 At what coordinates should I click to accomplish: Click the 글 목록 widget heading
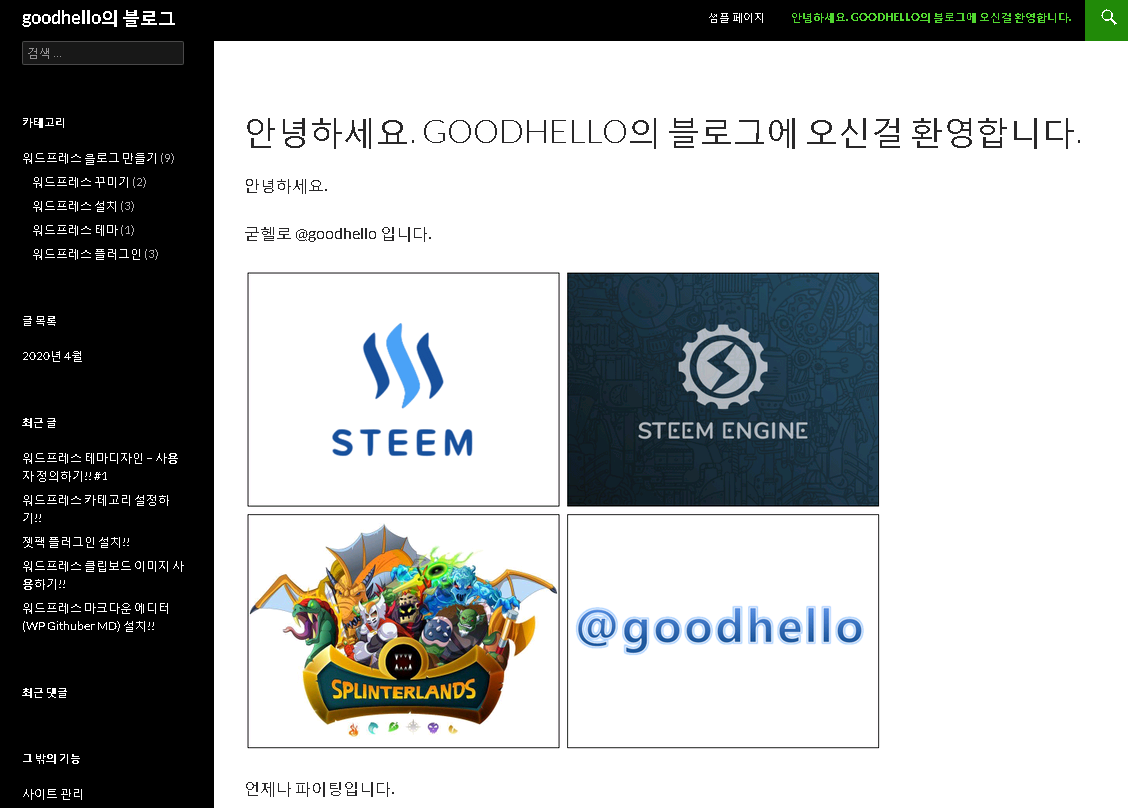(x=39, y=321)
